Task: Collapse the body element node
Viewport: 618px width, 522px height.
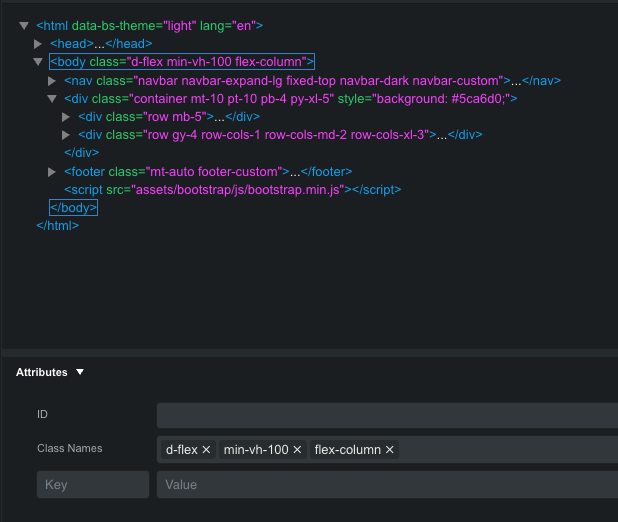Action: [x=38, y=62]
